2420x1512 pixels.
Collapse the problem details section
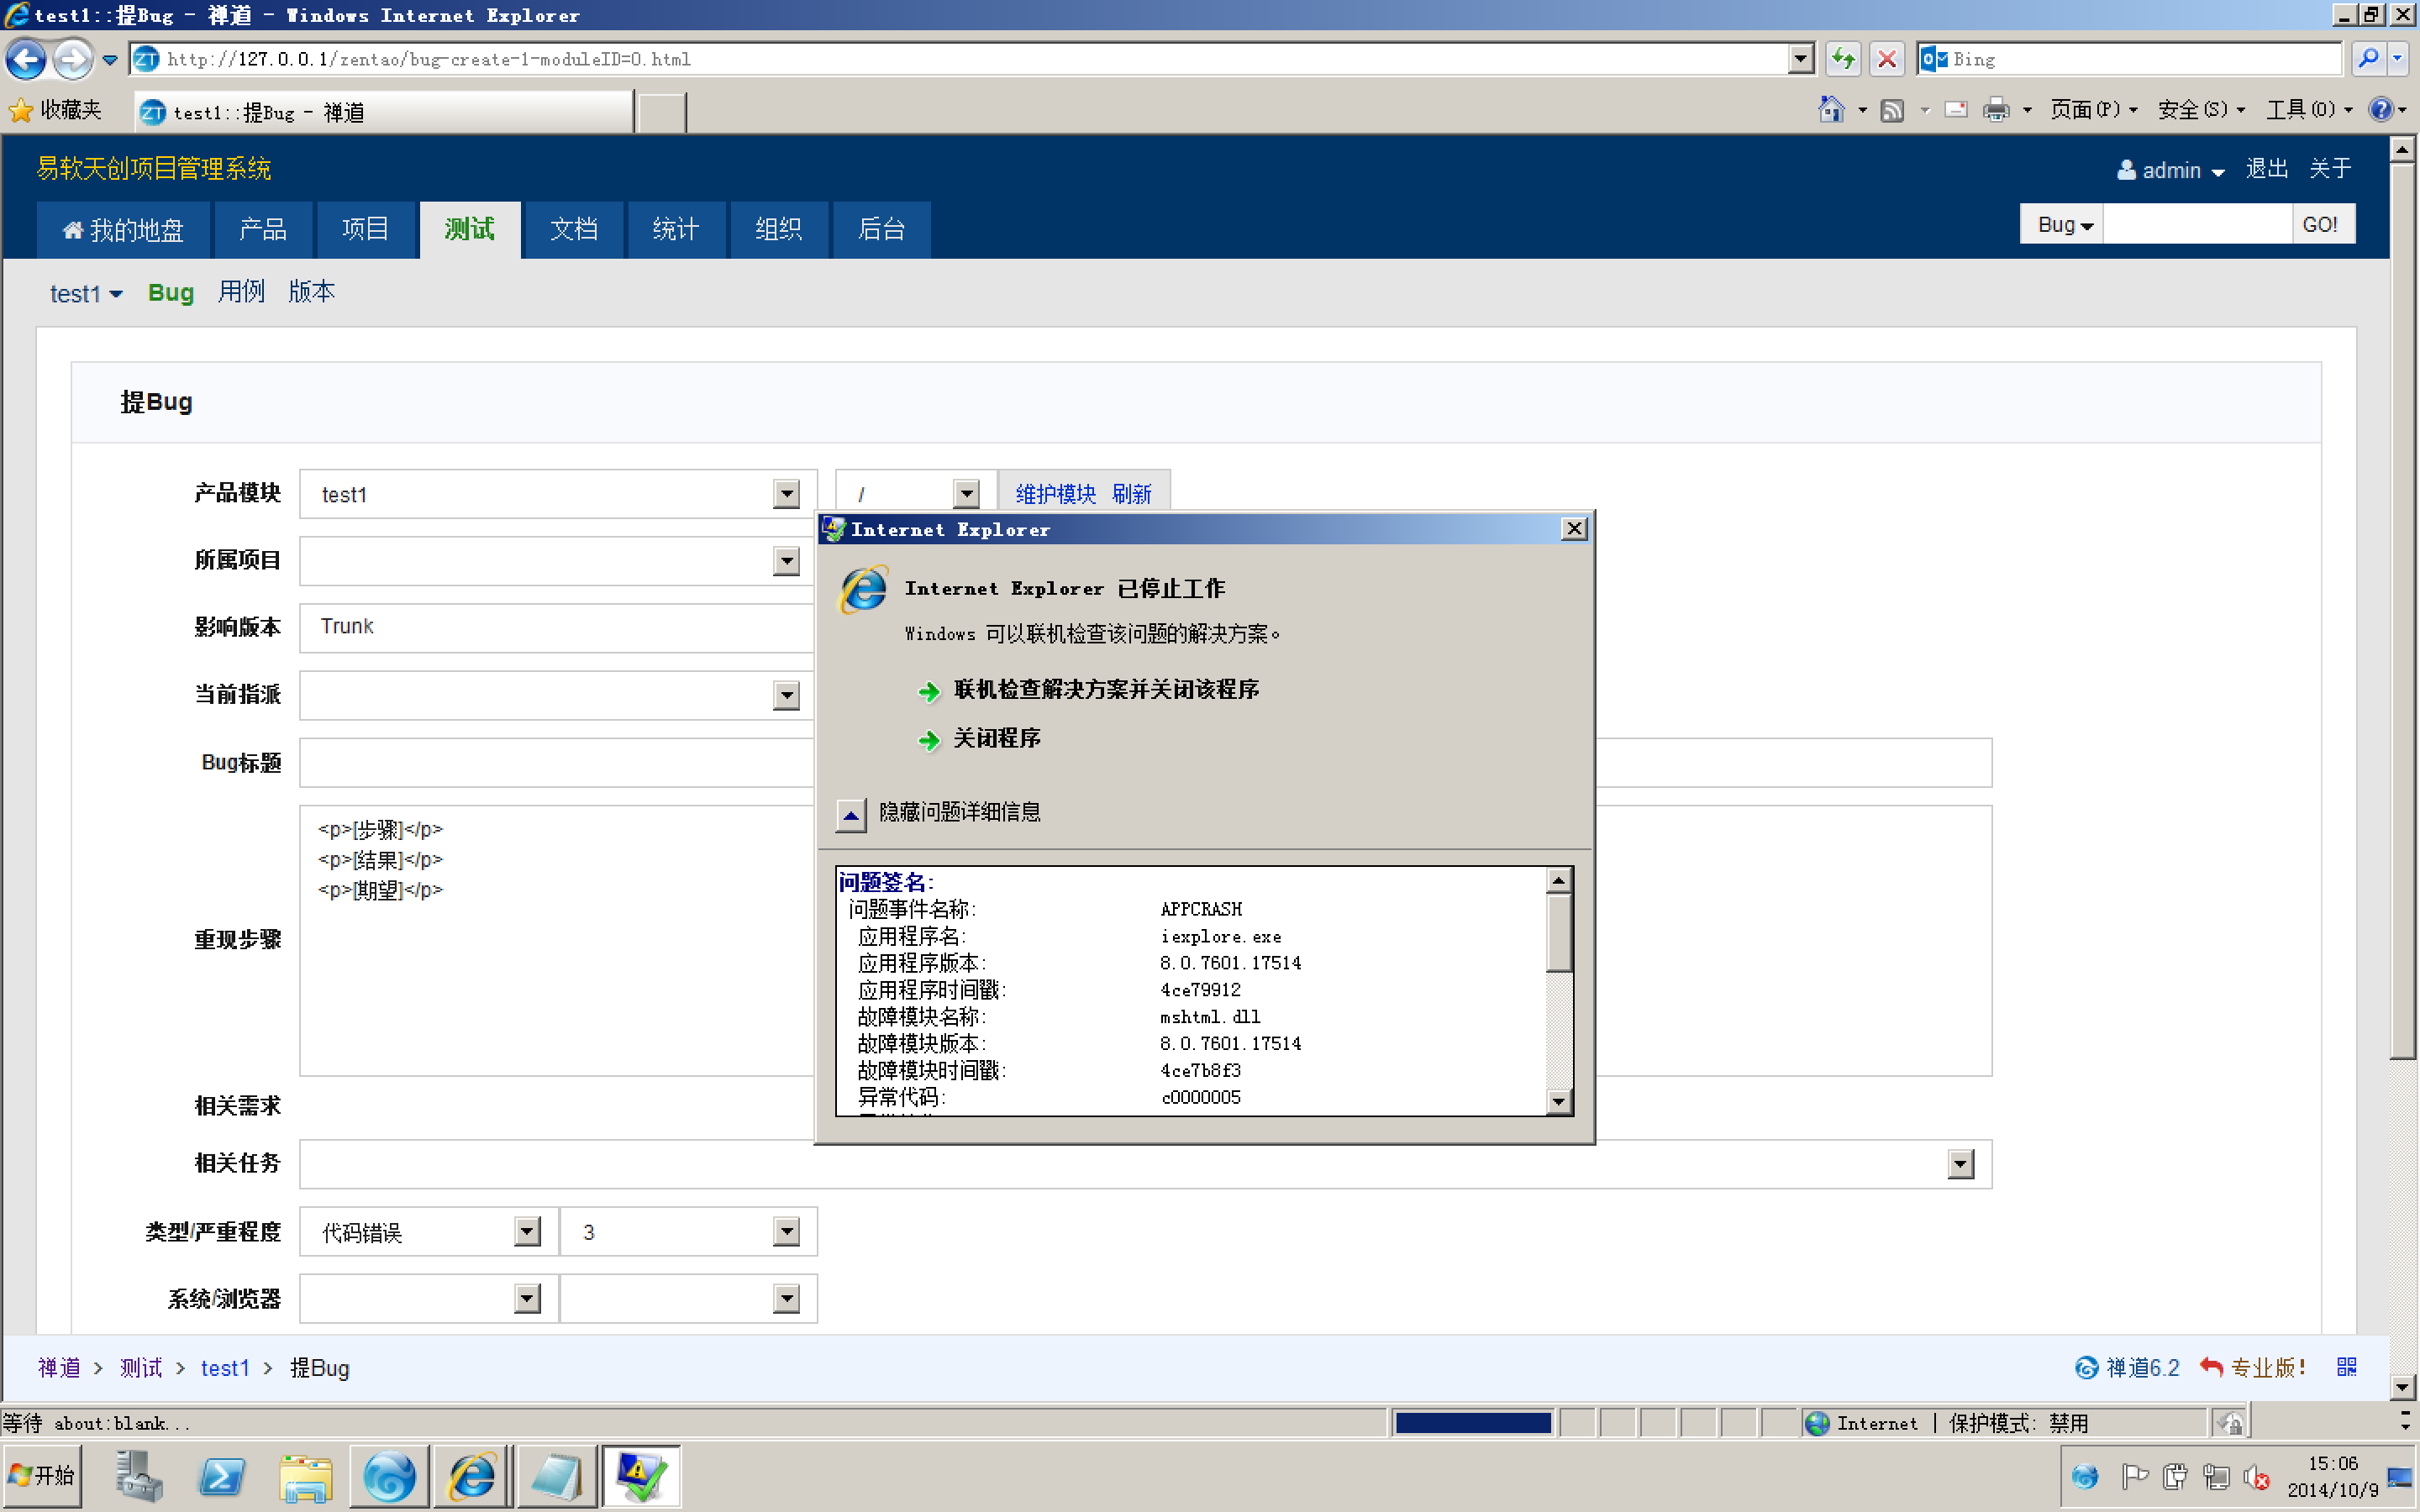851,814
